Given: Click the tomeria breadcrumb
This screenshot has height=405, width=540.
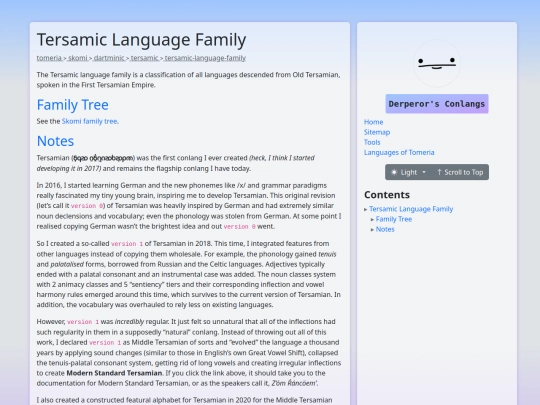Looking at the screenshot, I should coord(49,58).
